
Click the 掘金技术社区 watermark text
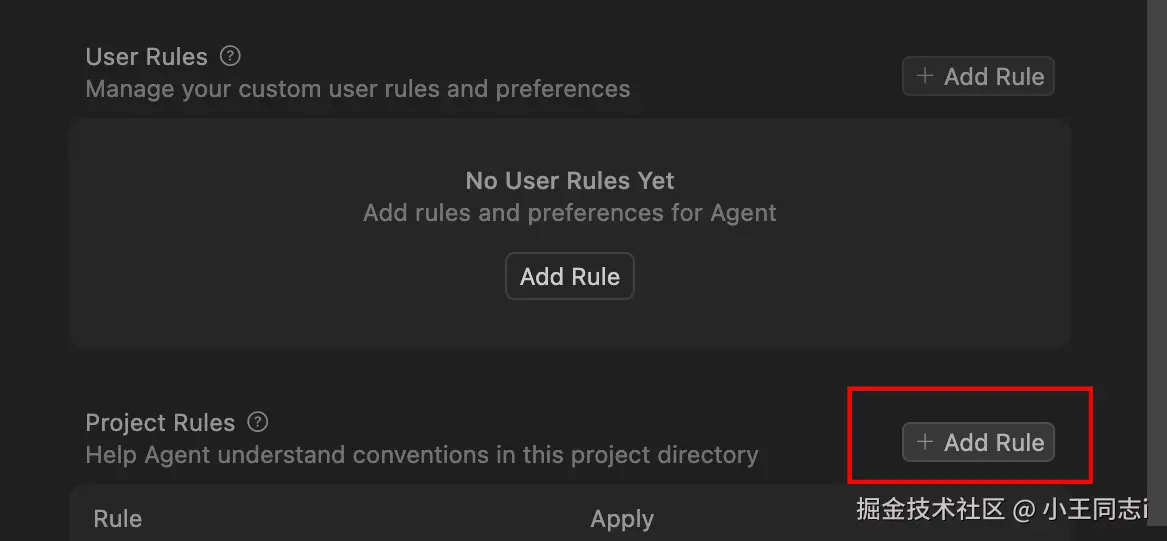click(930, 509)
